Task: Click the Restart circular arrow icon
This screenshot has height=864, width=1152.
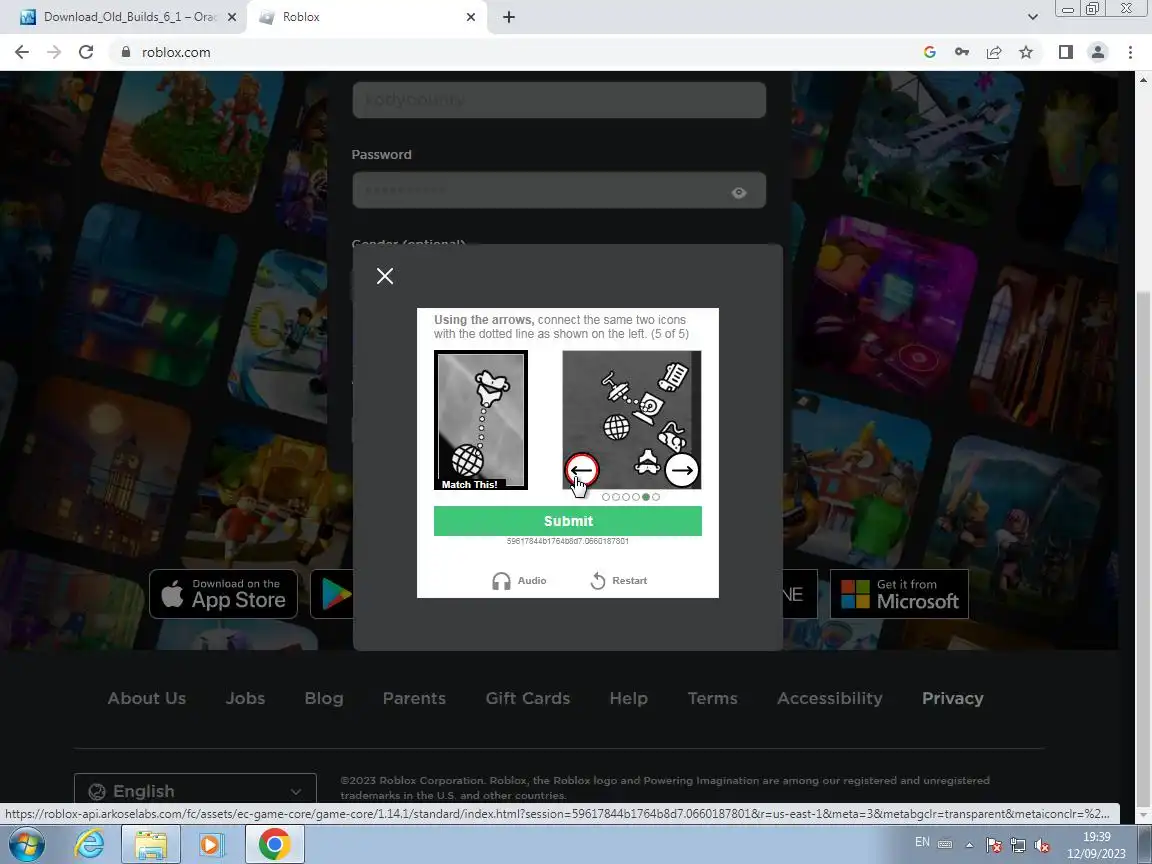Action: coord(598,581)
